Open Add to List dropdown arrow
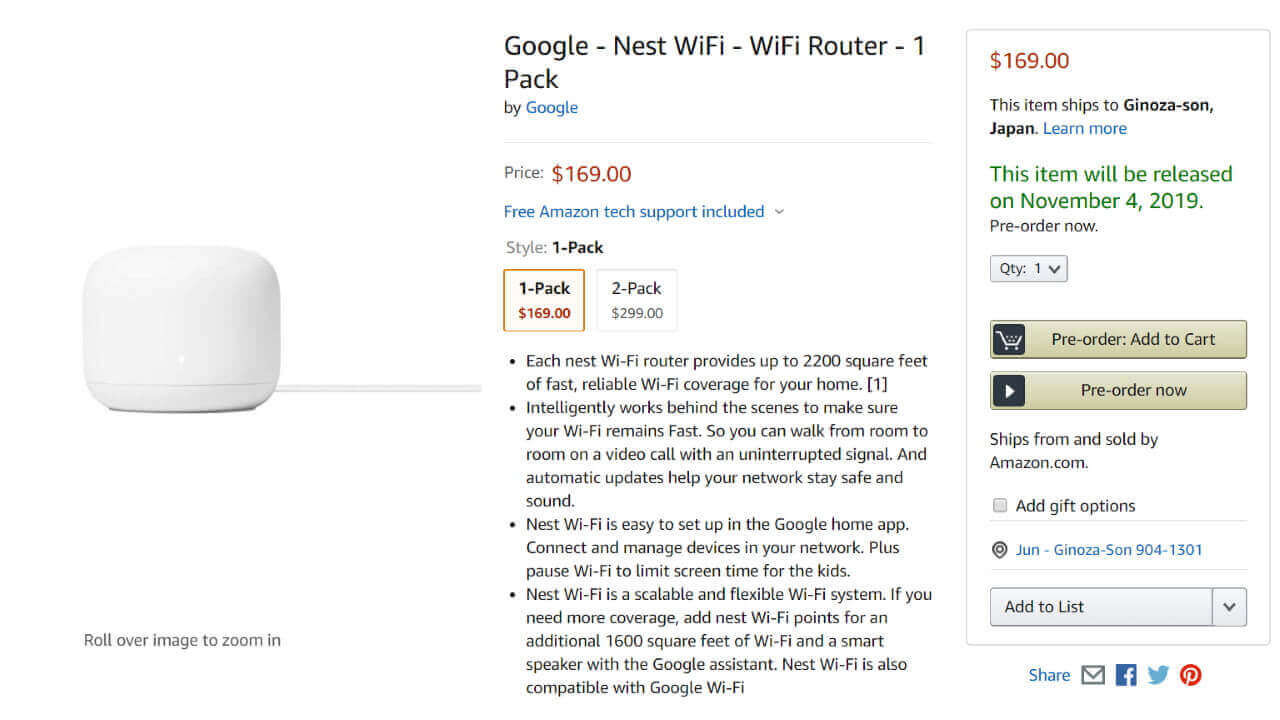This screenshot has height=720, width=1280. tap(1229, 607)
